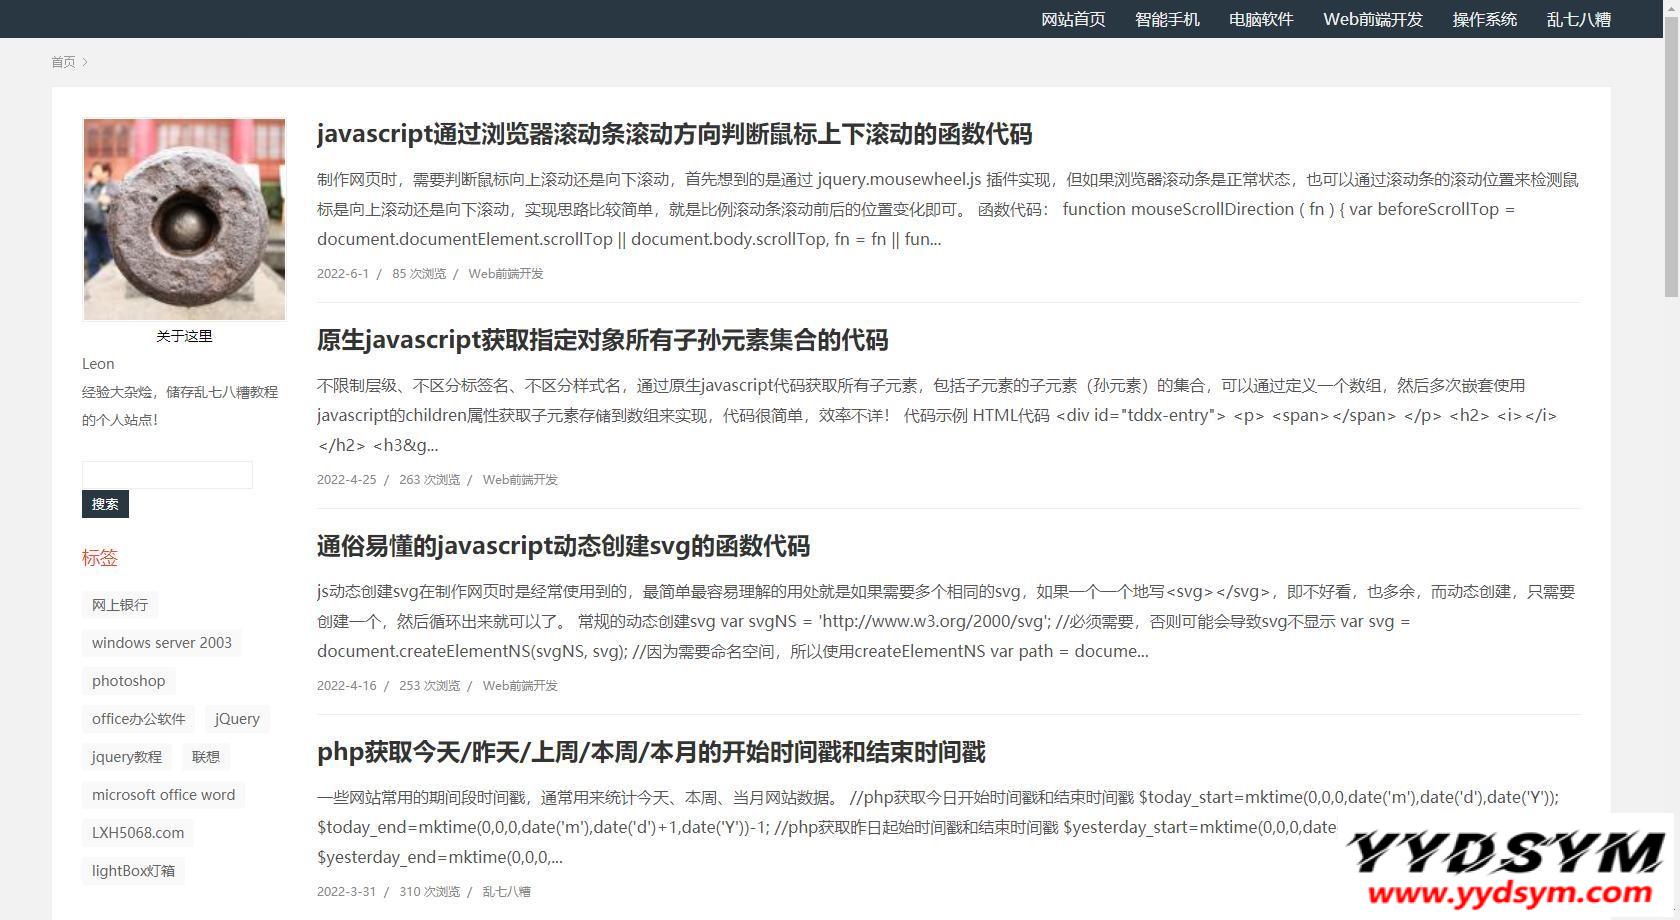Image resolution: width=1680 pixels, height=920 pixels.
Task: Open the photoshop tag
Action: [128, 681]
